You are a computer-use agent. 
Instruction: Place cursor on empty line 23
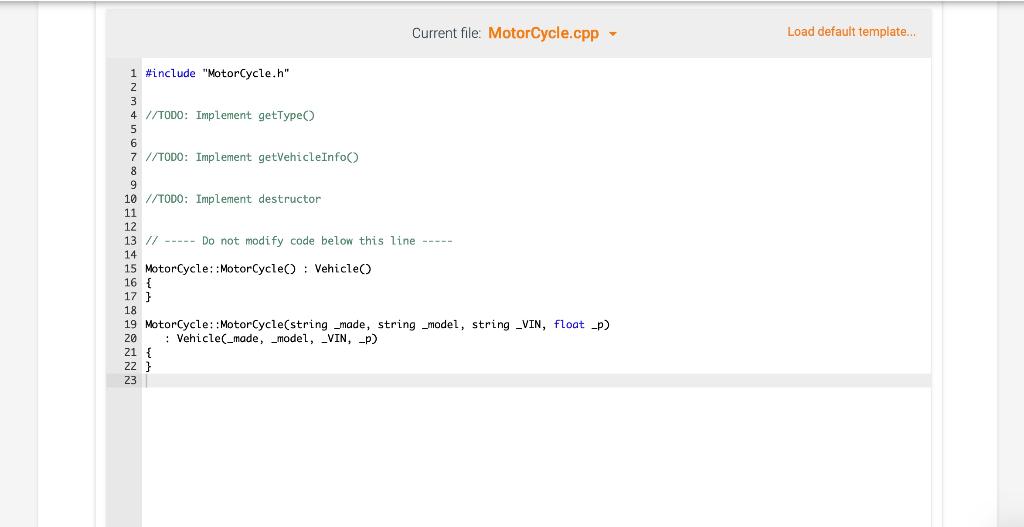click(x=536, y=381)
